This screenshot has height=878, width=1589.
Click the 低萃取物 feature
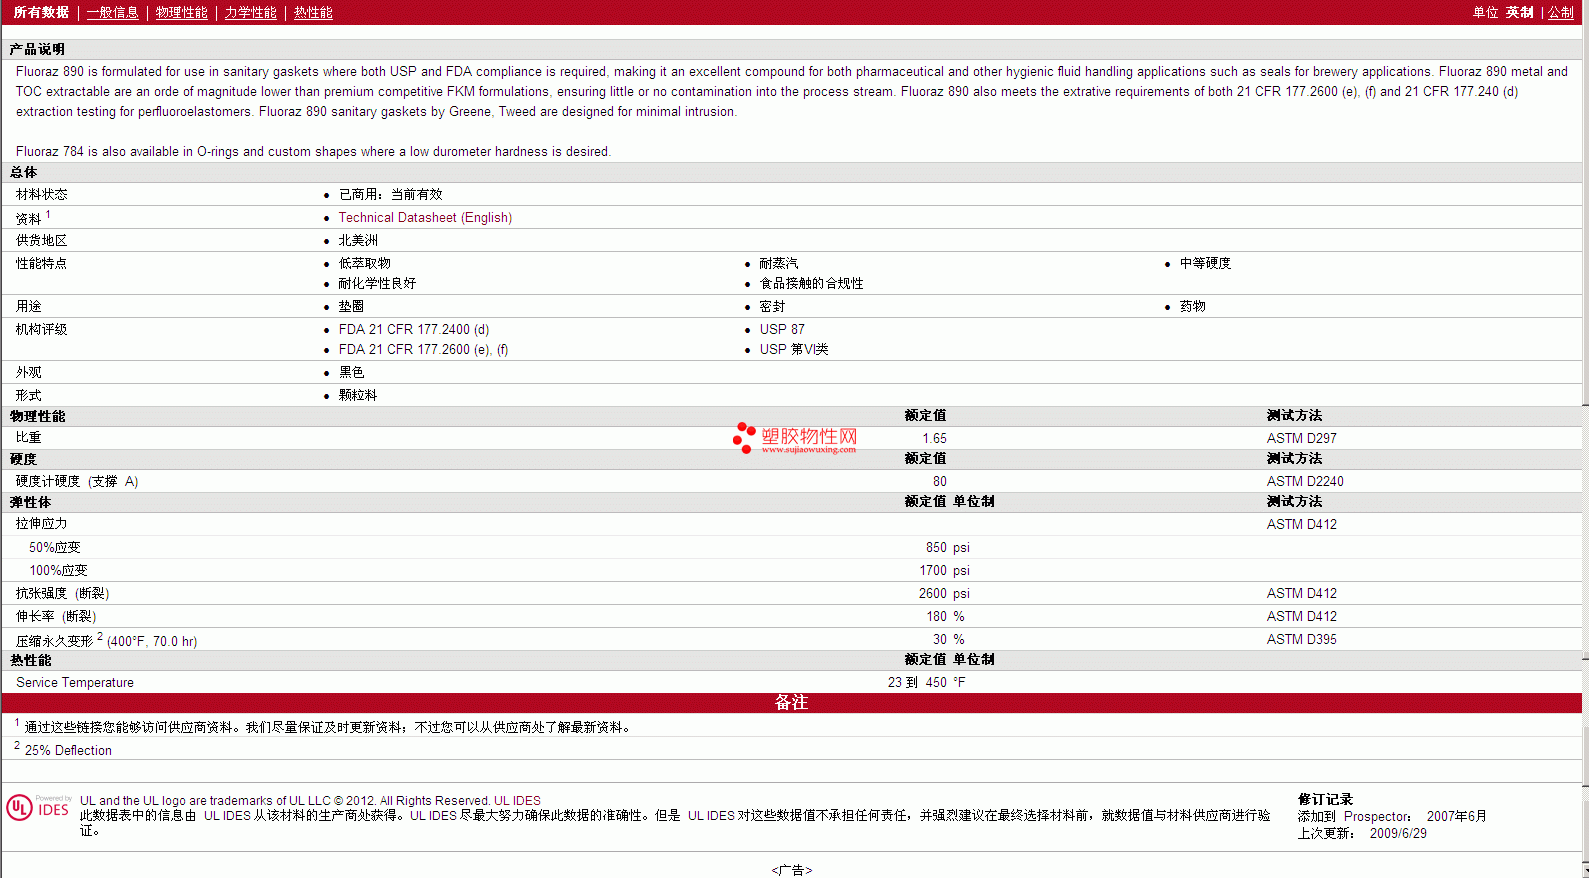(x=364, y=263)
